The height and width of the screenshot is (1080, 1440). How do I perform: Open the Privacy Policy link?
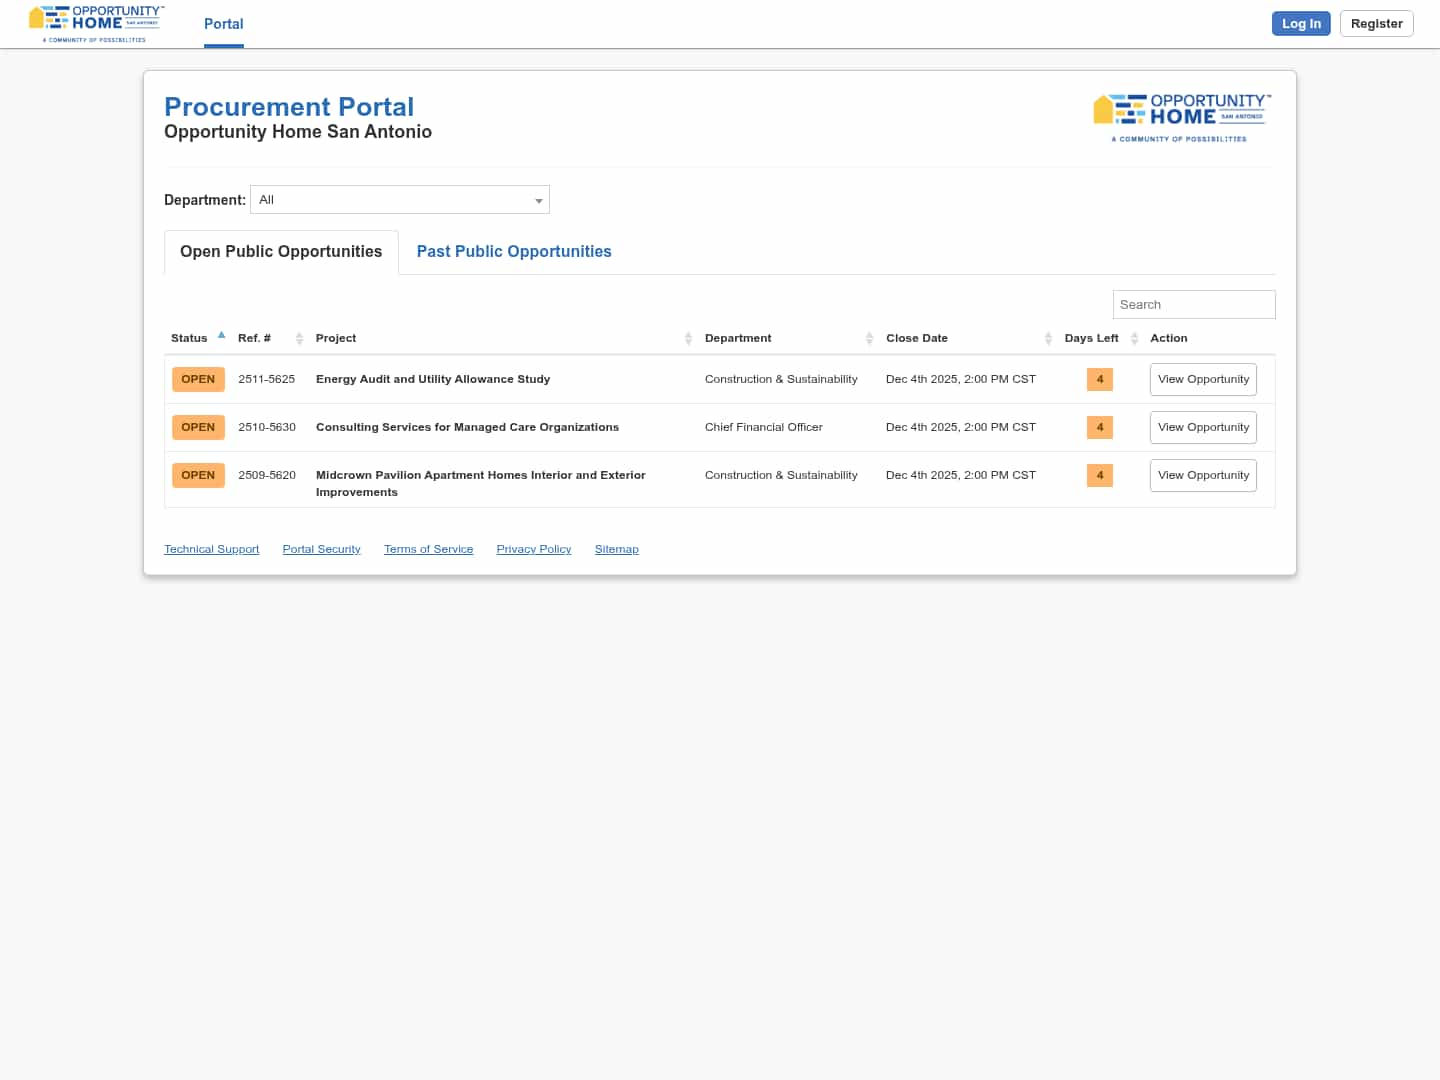coord(534,550)
